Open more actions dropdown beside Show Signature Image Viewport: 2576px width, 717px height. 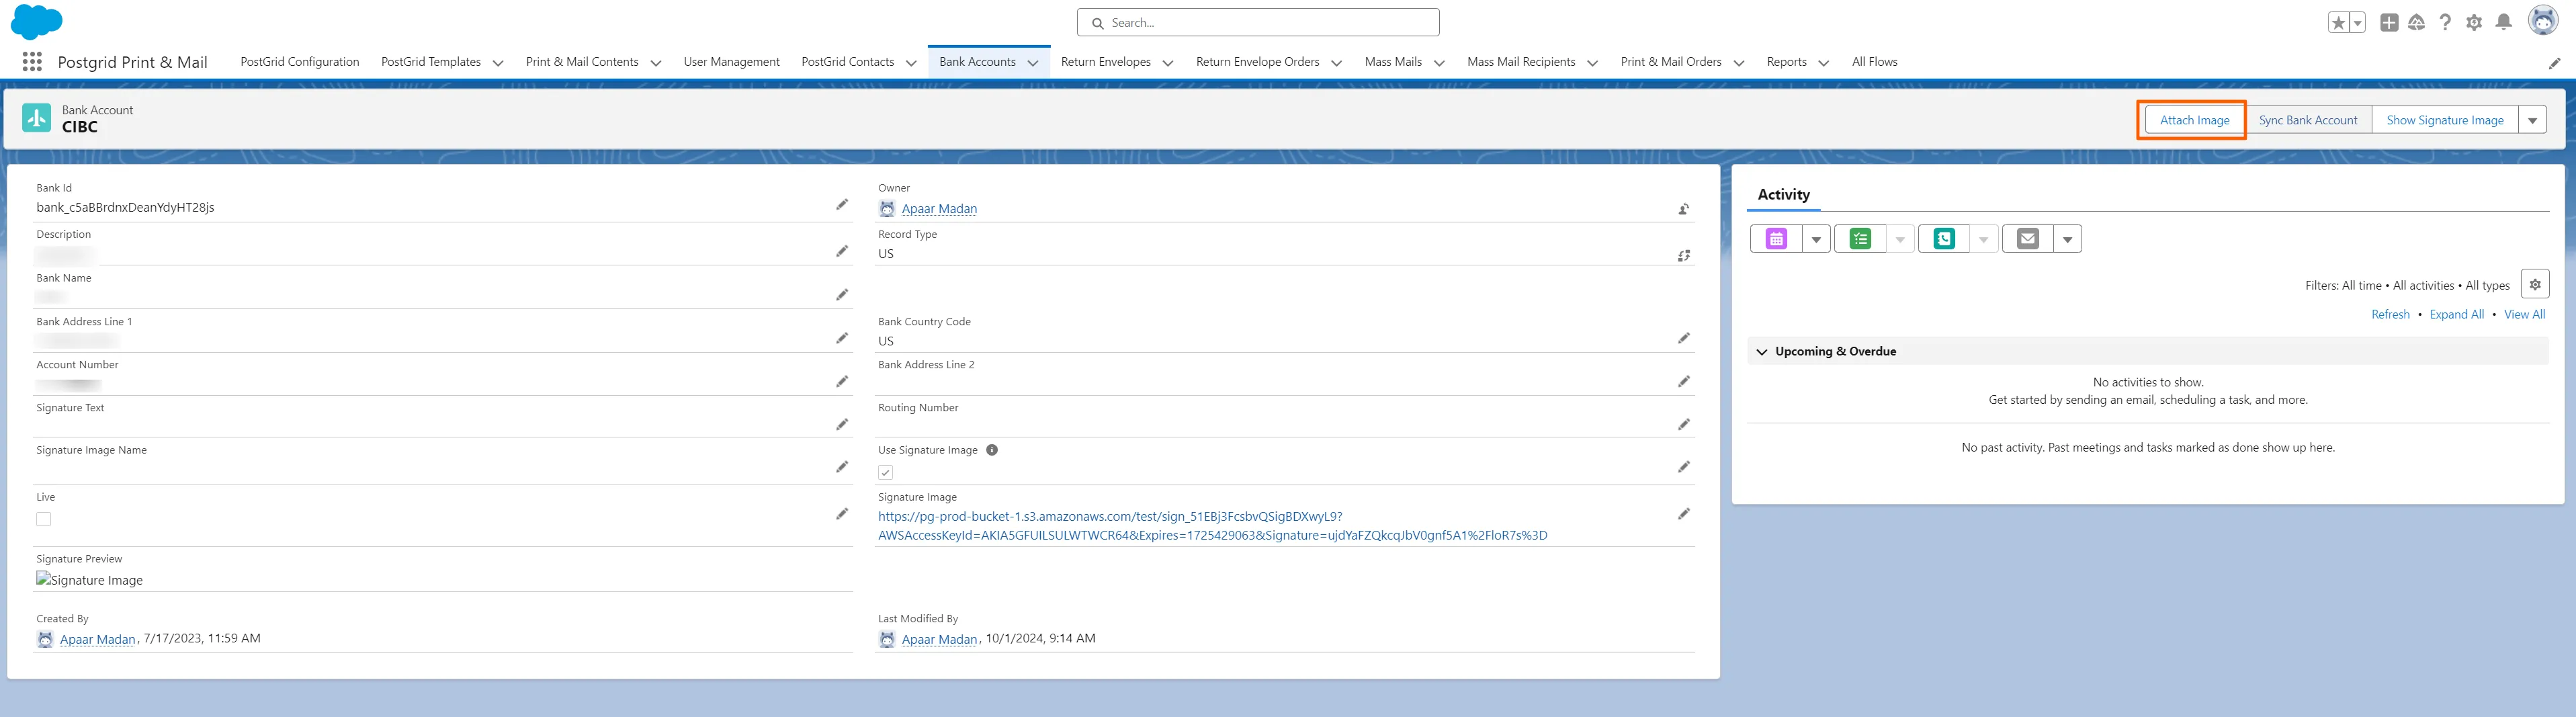(2532, 121)
